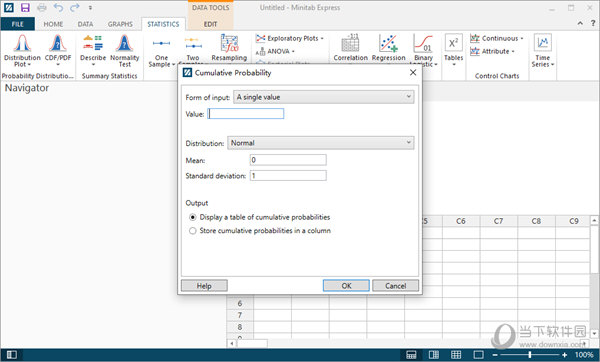Open the Distribution dropdown
Image resolution: width=600 pixels, height=362 pixels.
[x=321, y=143]
